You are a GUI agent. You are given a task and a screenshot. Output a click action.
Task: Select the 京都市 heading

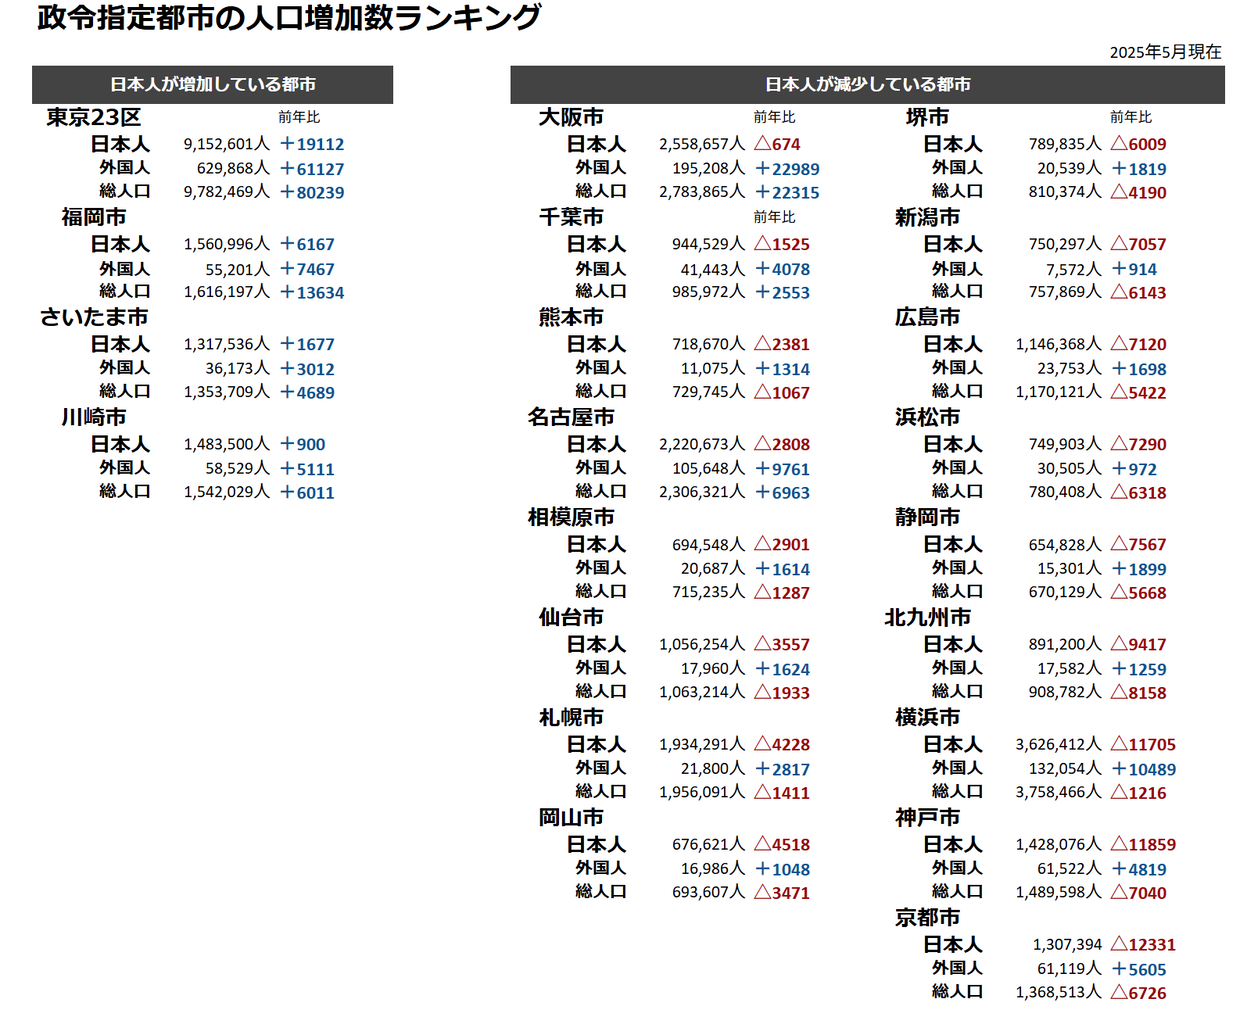pyautogui.click(x=927, y=917)
